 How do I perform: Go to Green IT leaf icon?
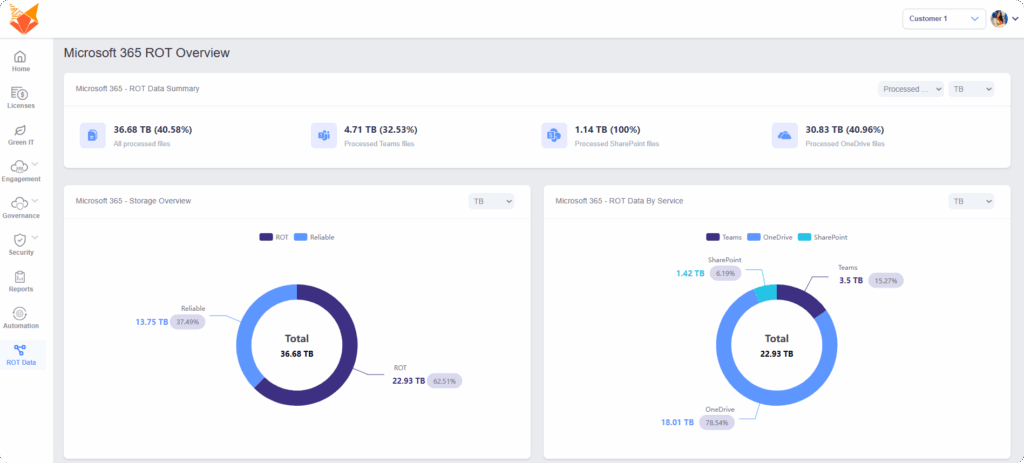pyautogui.click(x=20, y=130)
